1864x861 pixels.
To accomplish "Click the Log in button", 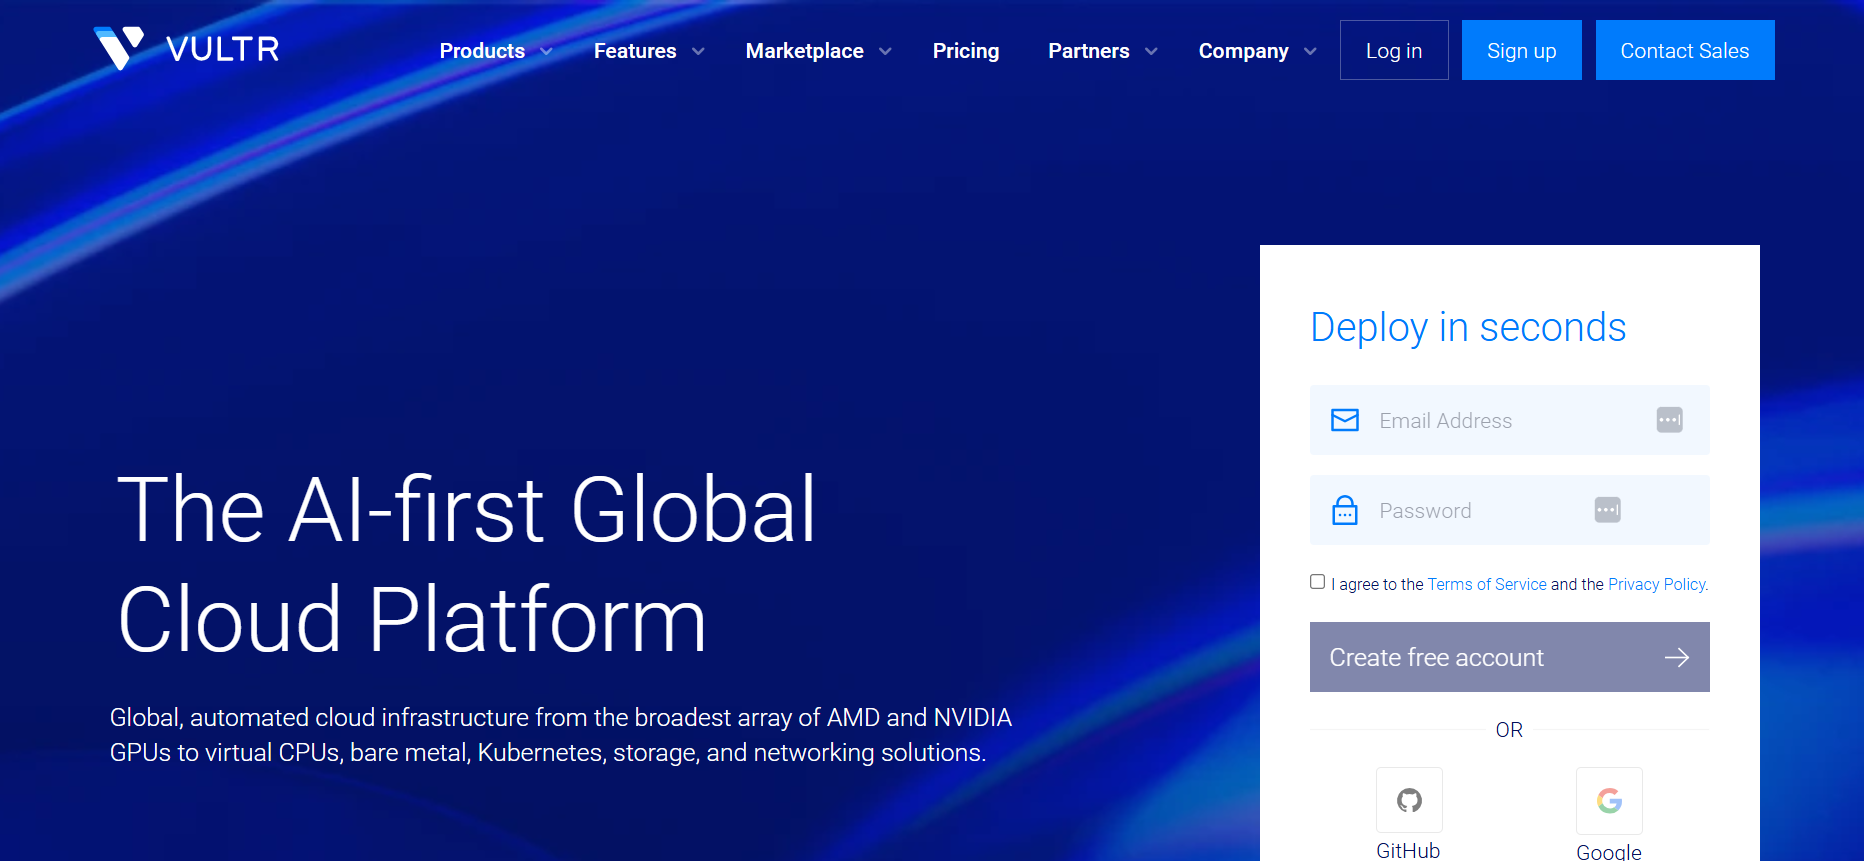I will point(1394,50).
